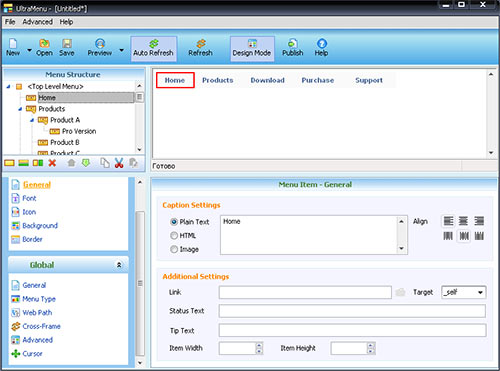Open the Target dropdown
This screenshot has height=371, width=500.
464,292
